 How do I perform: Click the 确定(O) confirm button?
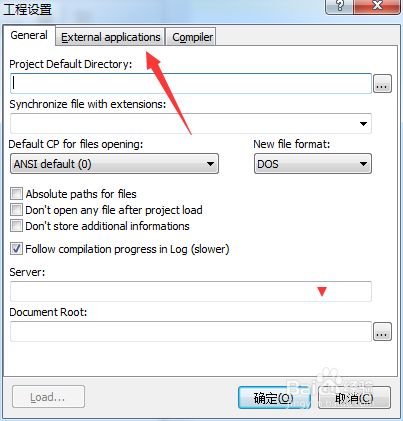click(274, 397)
